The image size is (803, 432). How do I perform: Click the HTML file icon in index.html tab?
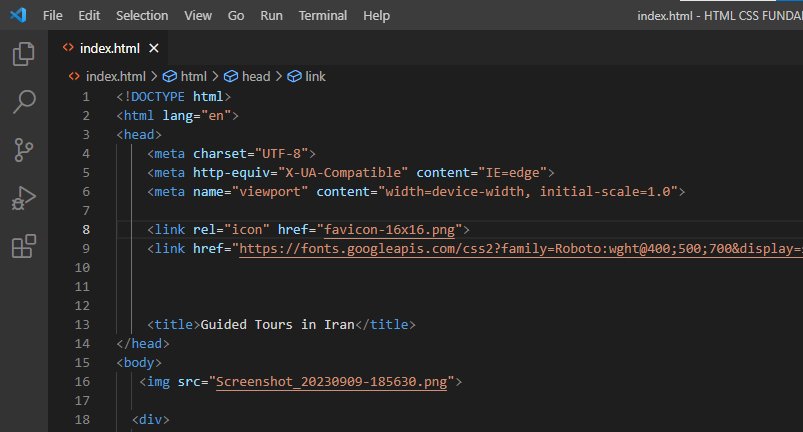click(x=68, y=48)
